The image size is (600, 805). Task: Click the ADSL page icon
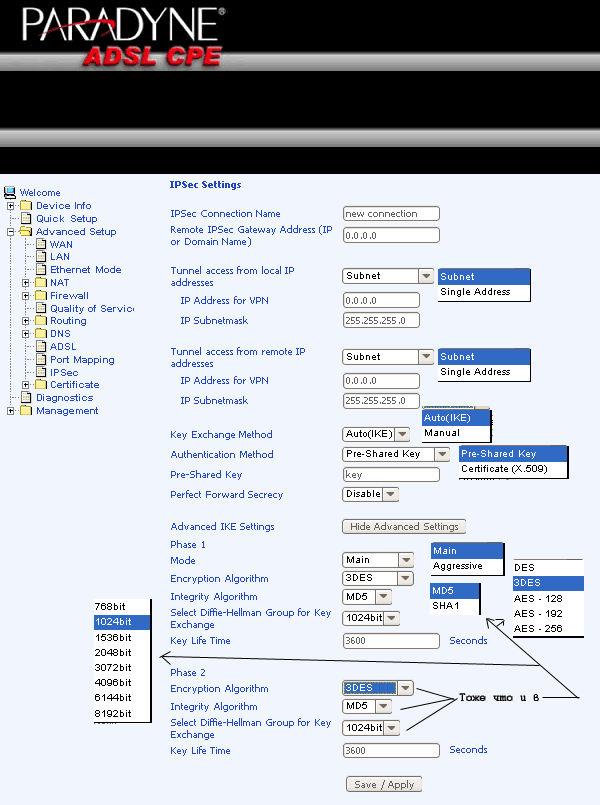pos(42,346)
